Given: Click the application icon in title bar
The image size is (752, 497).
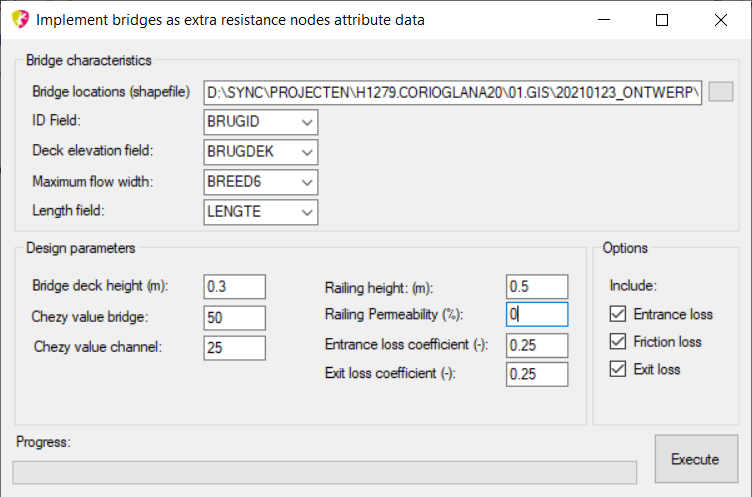Looking at the screenshot, I should coord(18,19).
